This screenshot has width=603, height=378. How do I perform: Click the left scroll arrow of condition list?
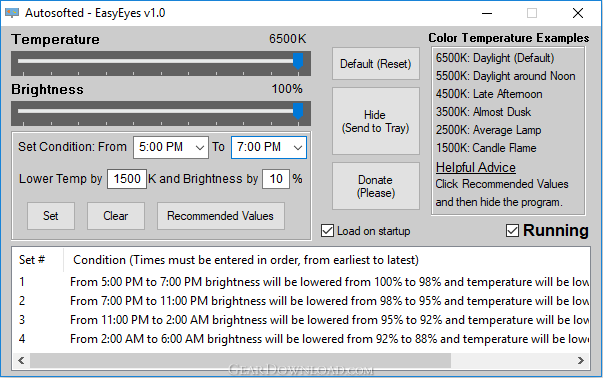[x=22, y=360]
